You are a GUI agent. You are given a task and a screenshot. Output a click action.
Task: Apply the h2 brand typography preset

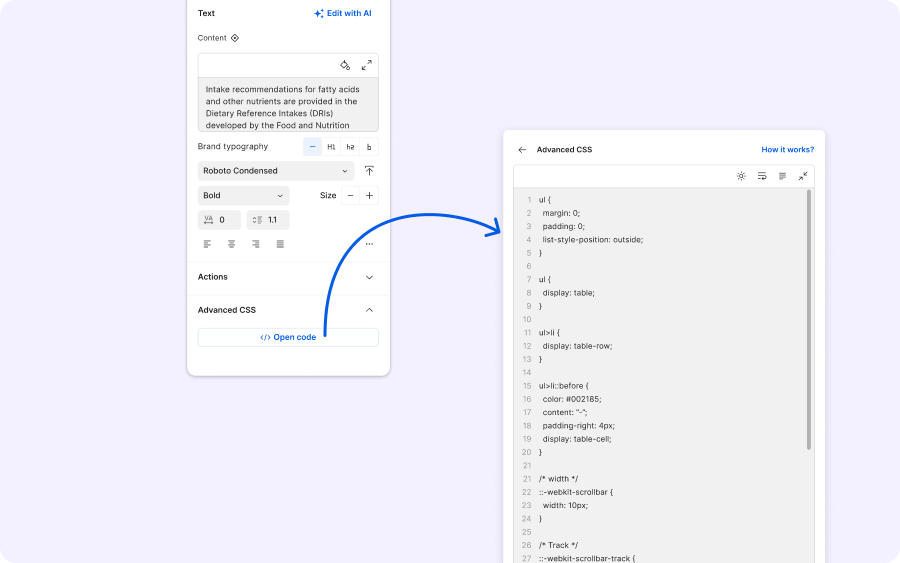coord(350,147)
